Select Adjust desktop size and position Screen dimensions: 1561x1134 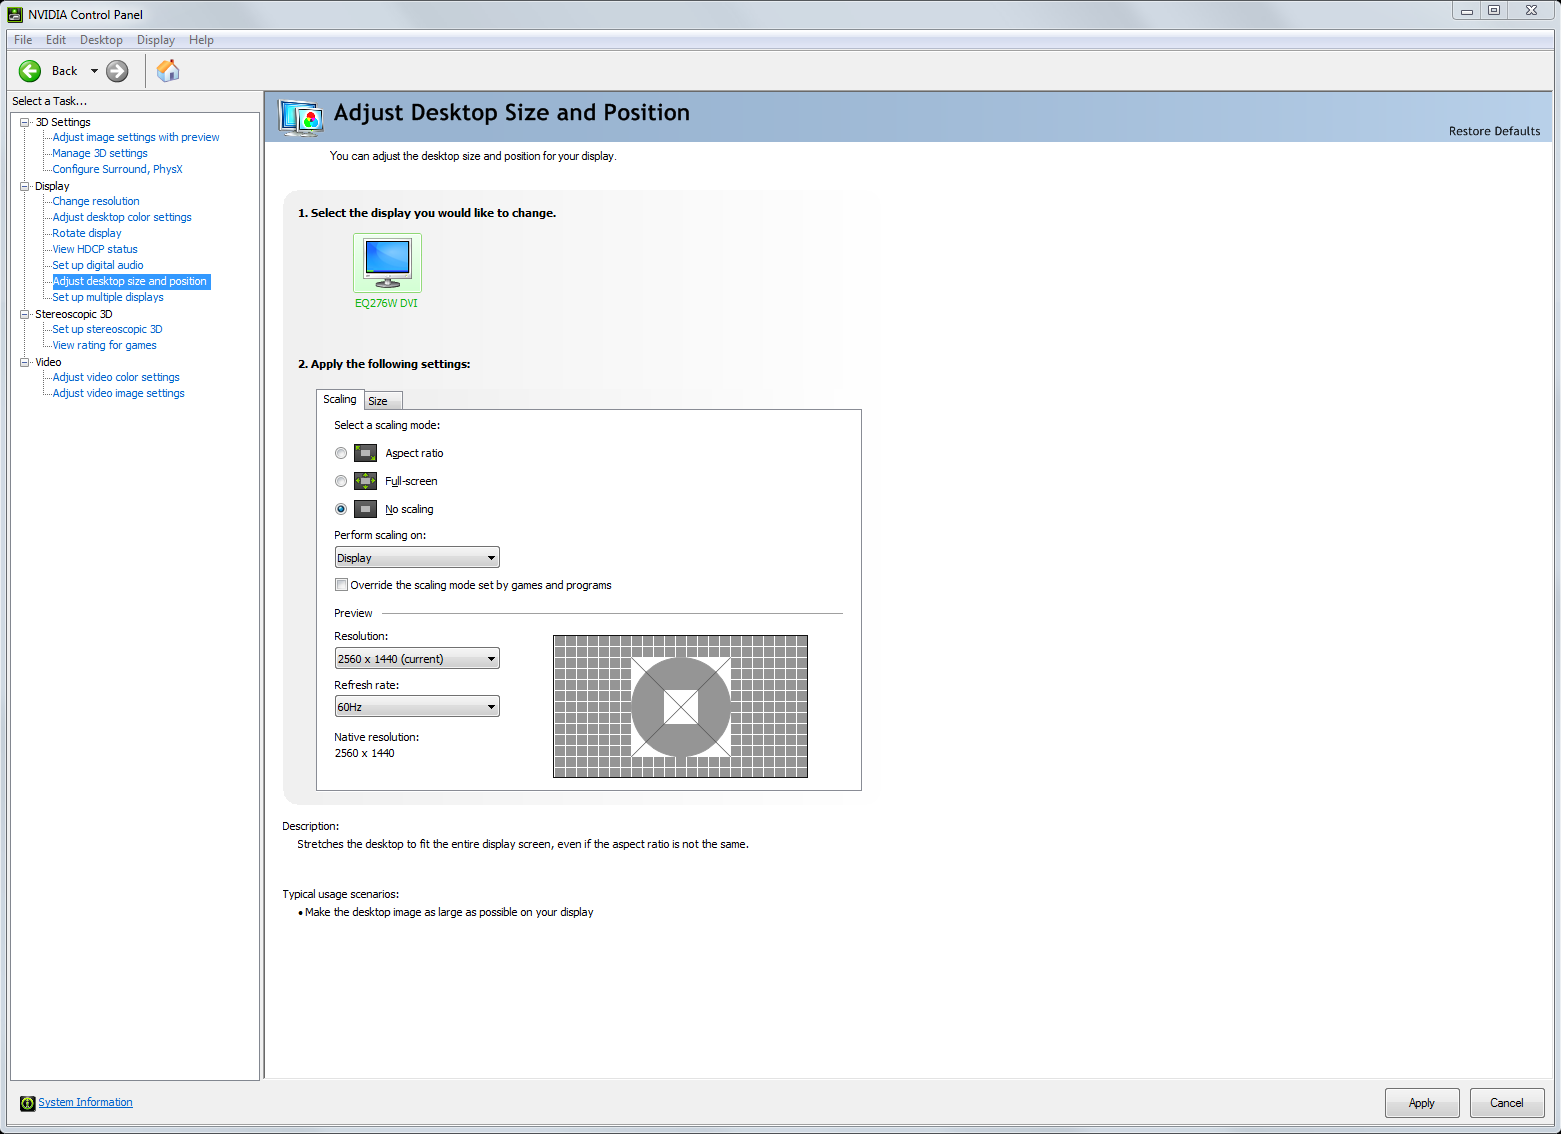click(x=131, y=281)
